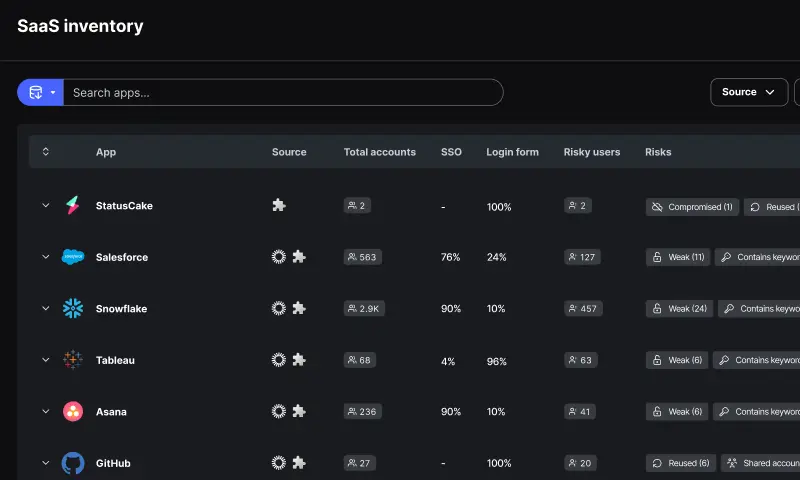This screenshot has height=480, width=800.
Task: Expand the Snowflake row
Action: [45, 309]
